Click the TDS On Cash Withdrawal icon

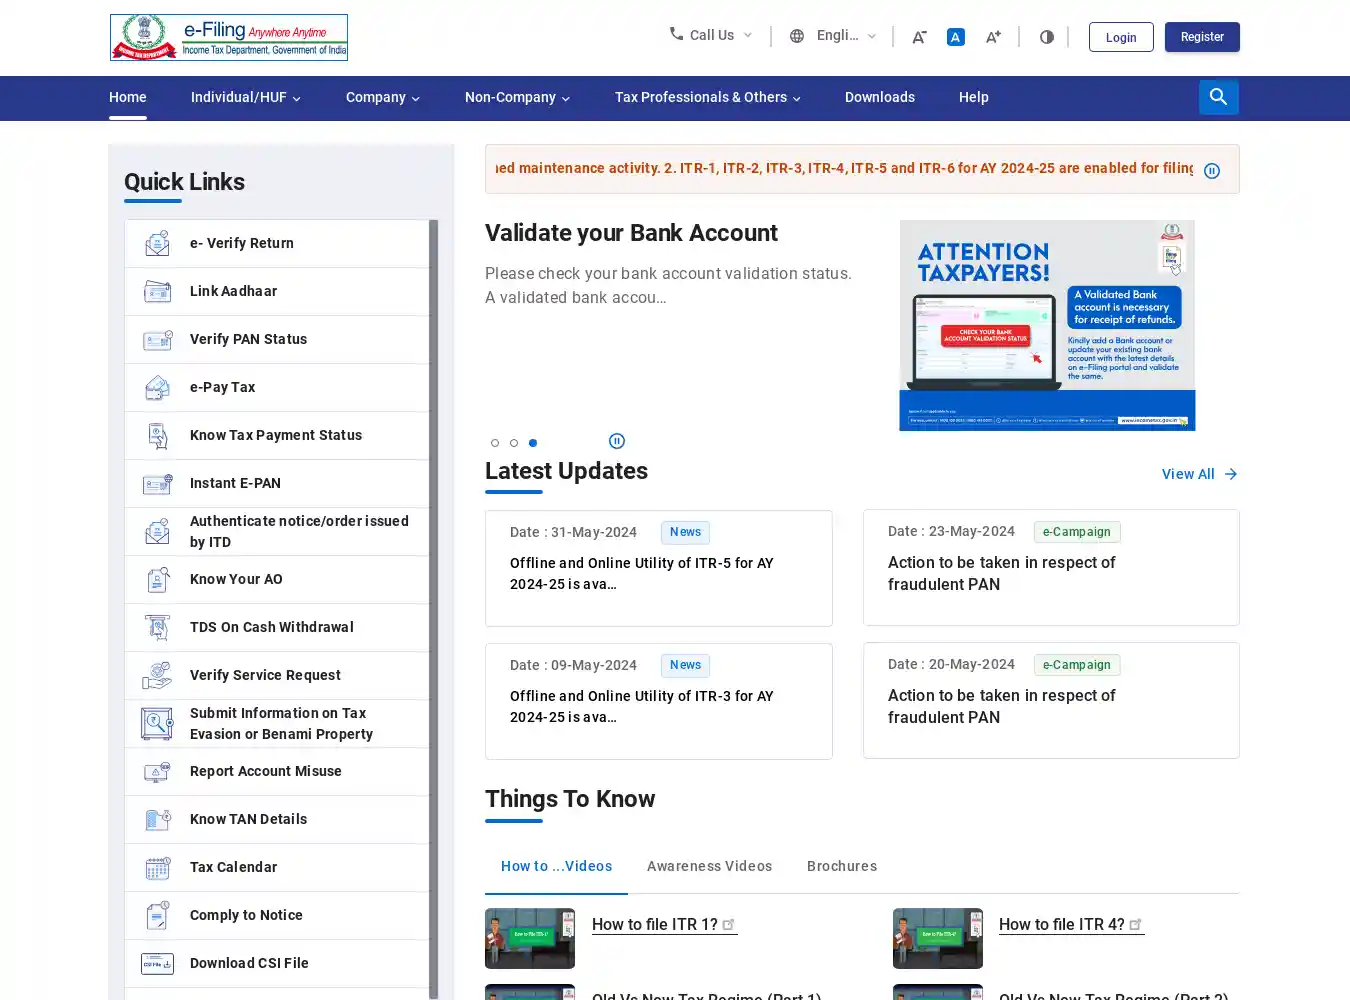point(157,627)
